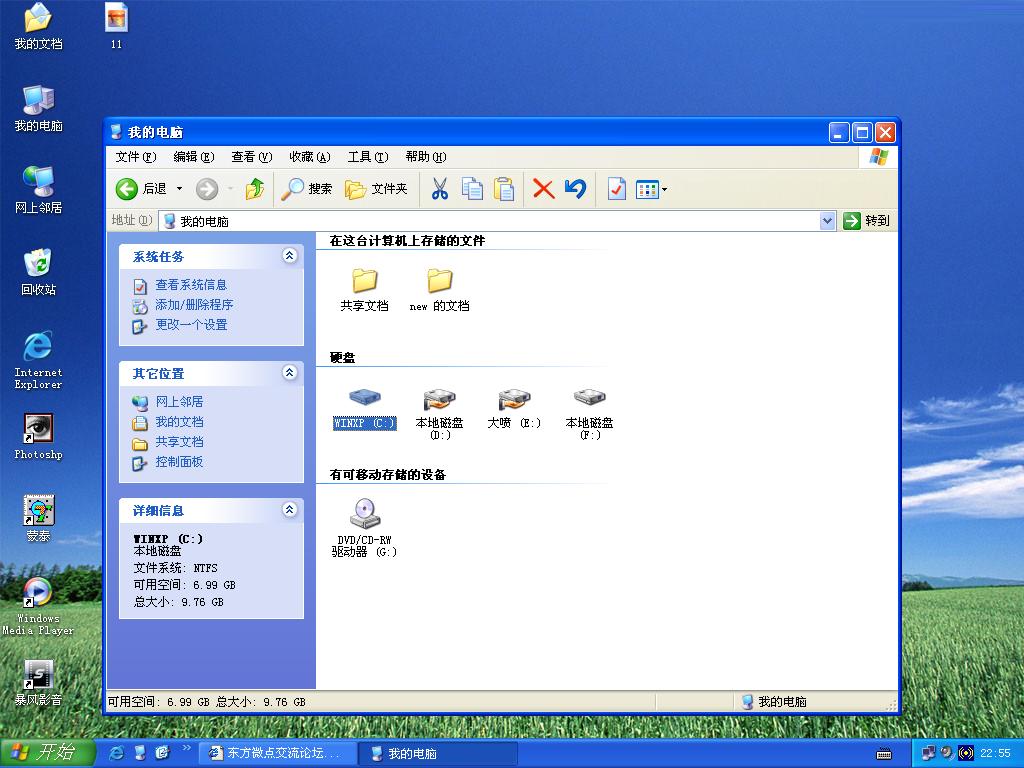The image size is (1024, 768).
Task: Select the WINXP (C:) drive icon
Action: pos(364,408)
